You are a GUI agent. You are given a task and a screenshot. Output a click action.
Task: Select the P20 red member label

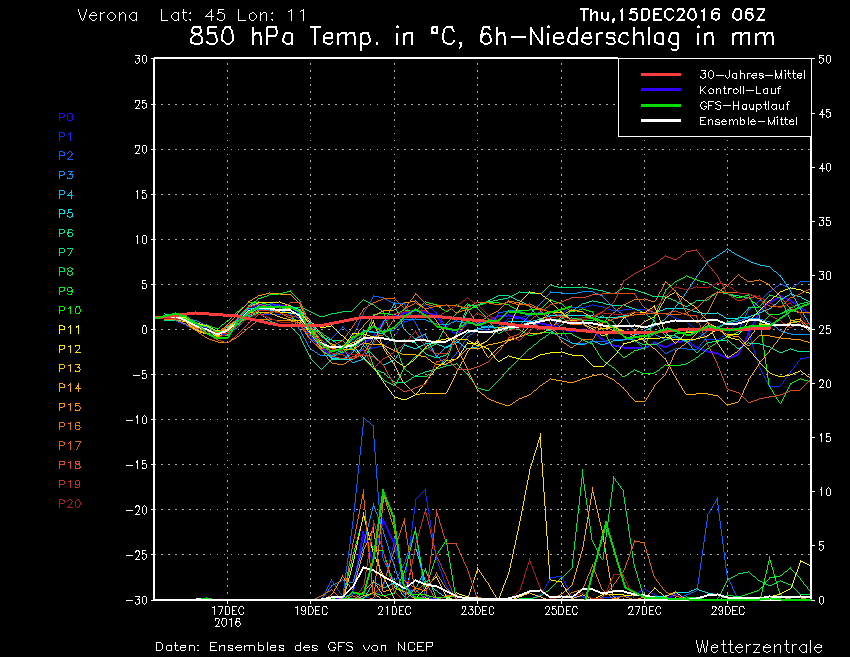coord(69,503)
